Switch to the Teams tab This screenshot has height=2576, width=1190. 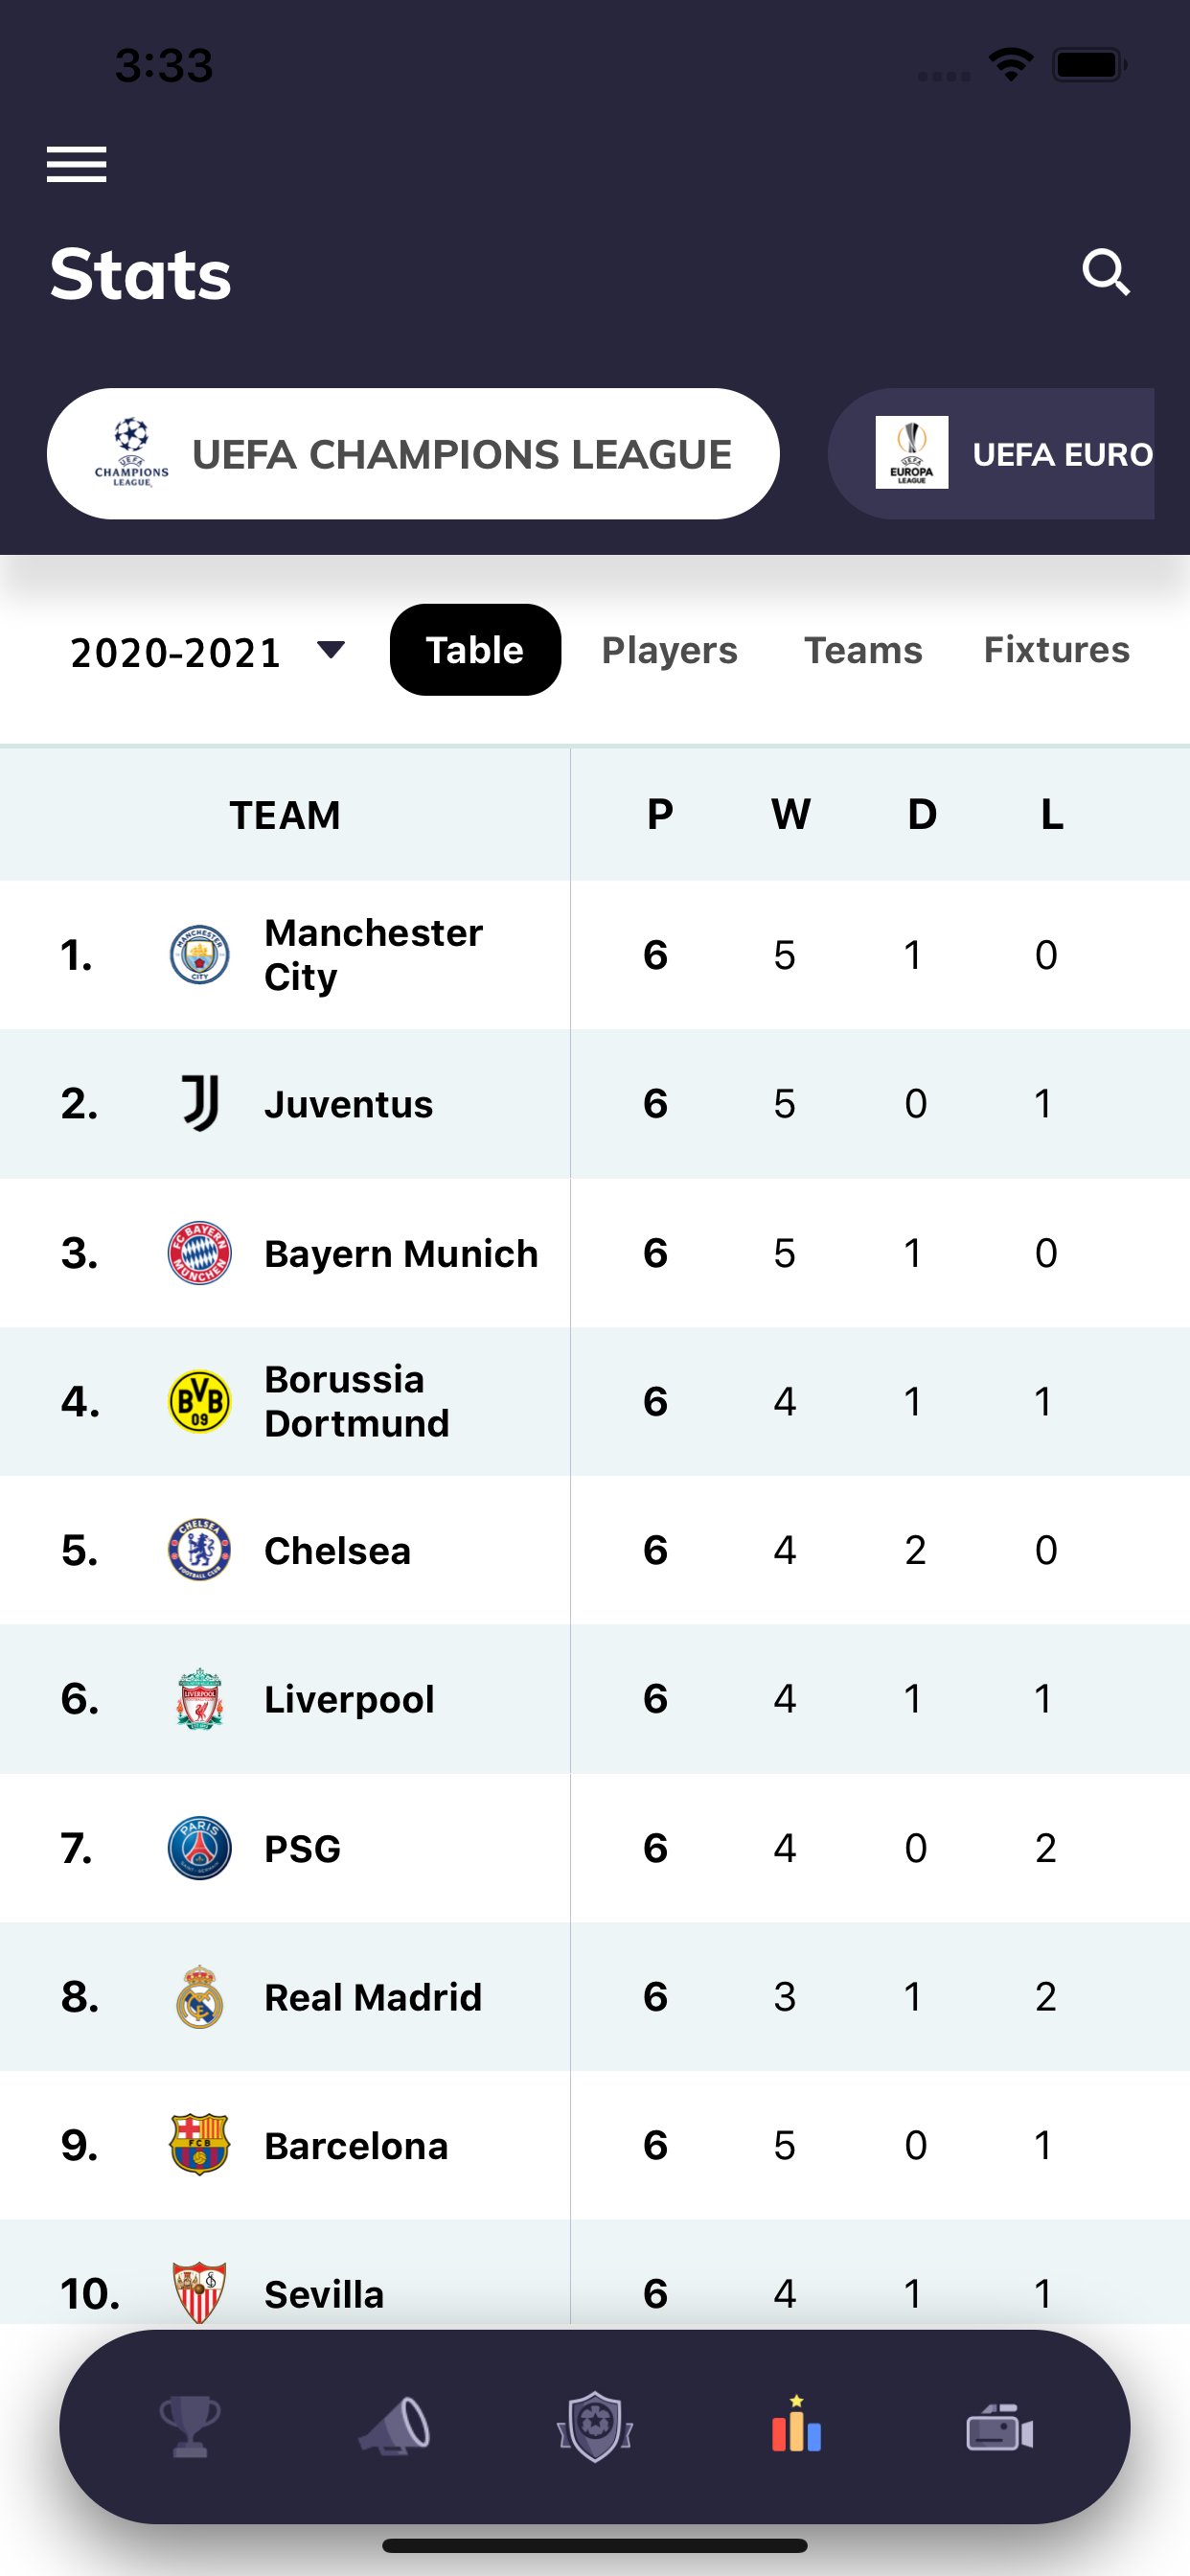pos(864,650)
